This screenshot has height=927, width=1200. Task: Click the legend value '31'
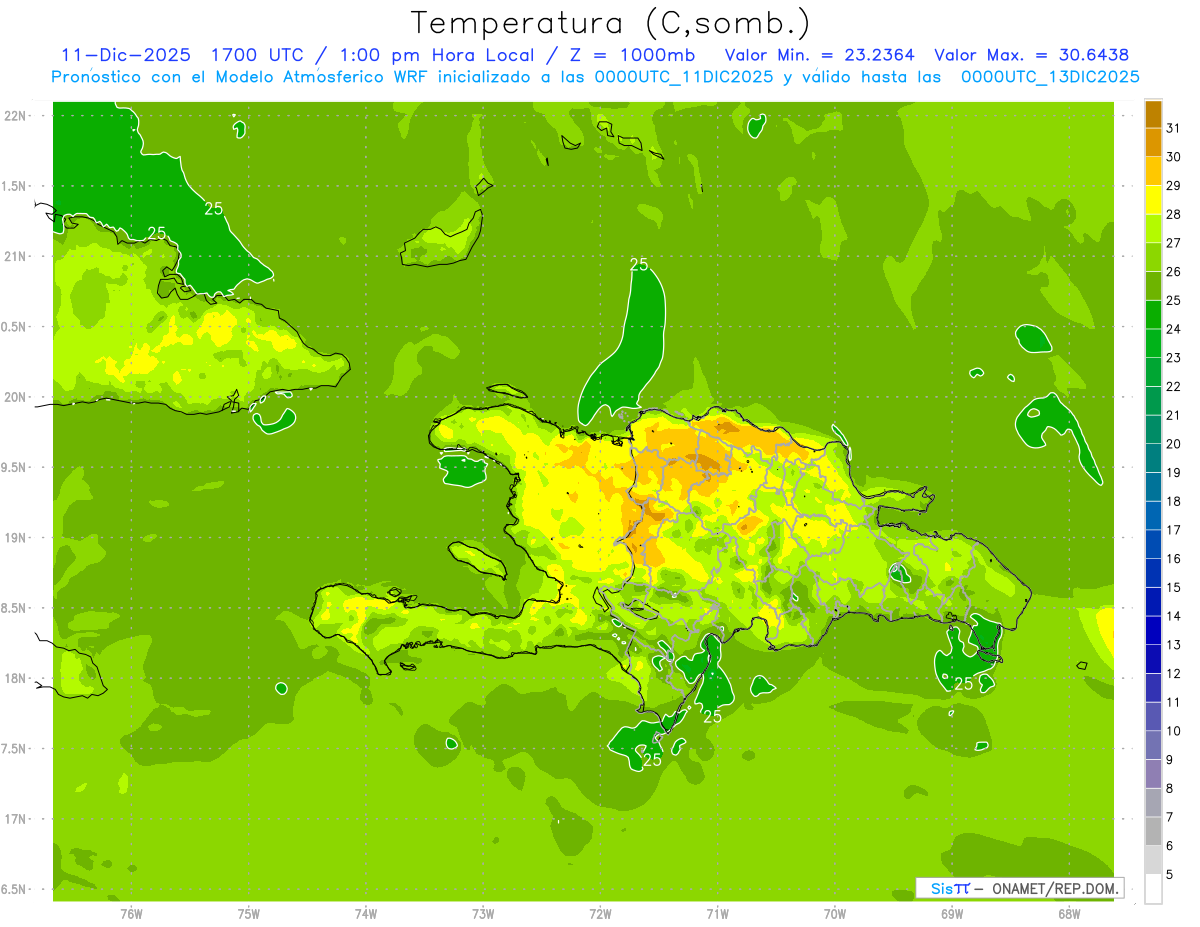click(x=1174, y=127)
